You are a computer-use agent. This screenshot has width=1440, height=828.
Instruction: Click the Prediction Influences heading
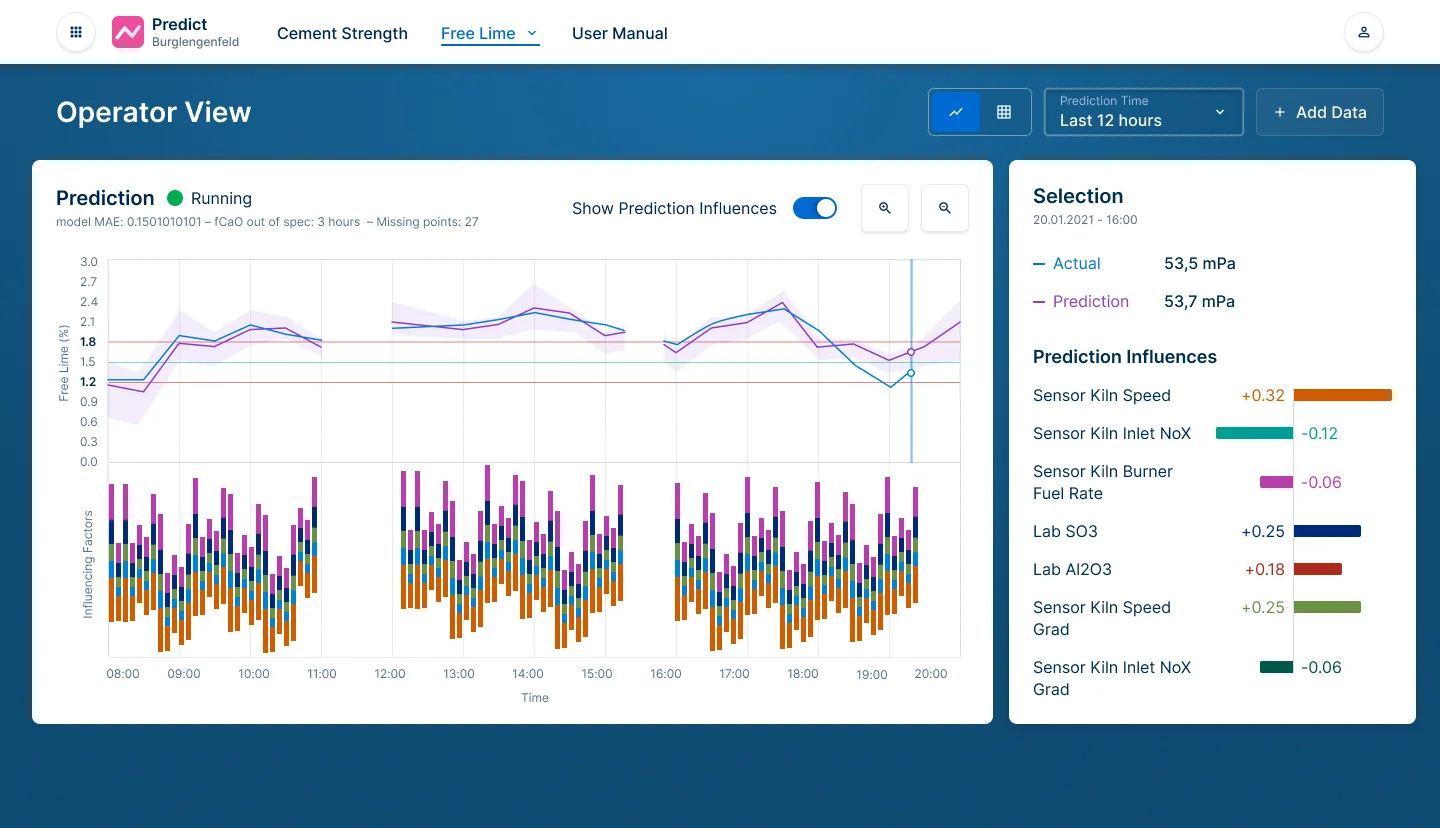coord(1125,357)
